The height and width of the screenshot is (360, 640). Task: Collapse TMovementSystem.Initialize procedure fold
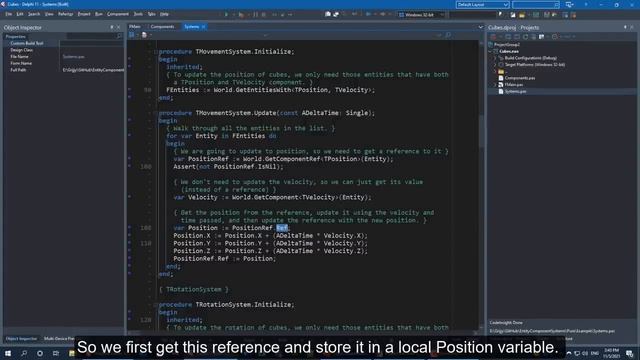pyautogui.click(x=156, y=52)
